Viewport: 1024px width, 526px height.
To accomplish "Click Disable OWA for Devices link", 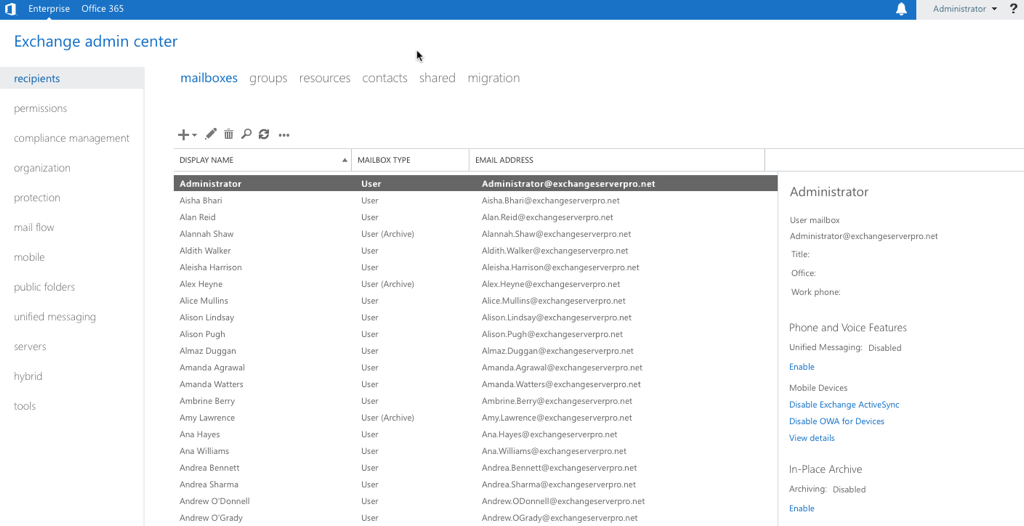I will [x=837, y=421].
